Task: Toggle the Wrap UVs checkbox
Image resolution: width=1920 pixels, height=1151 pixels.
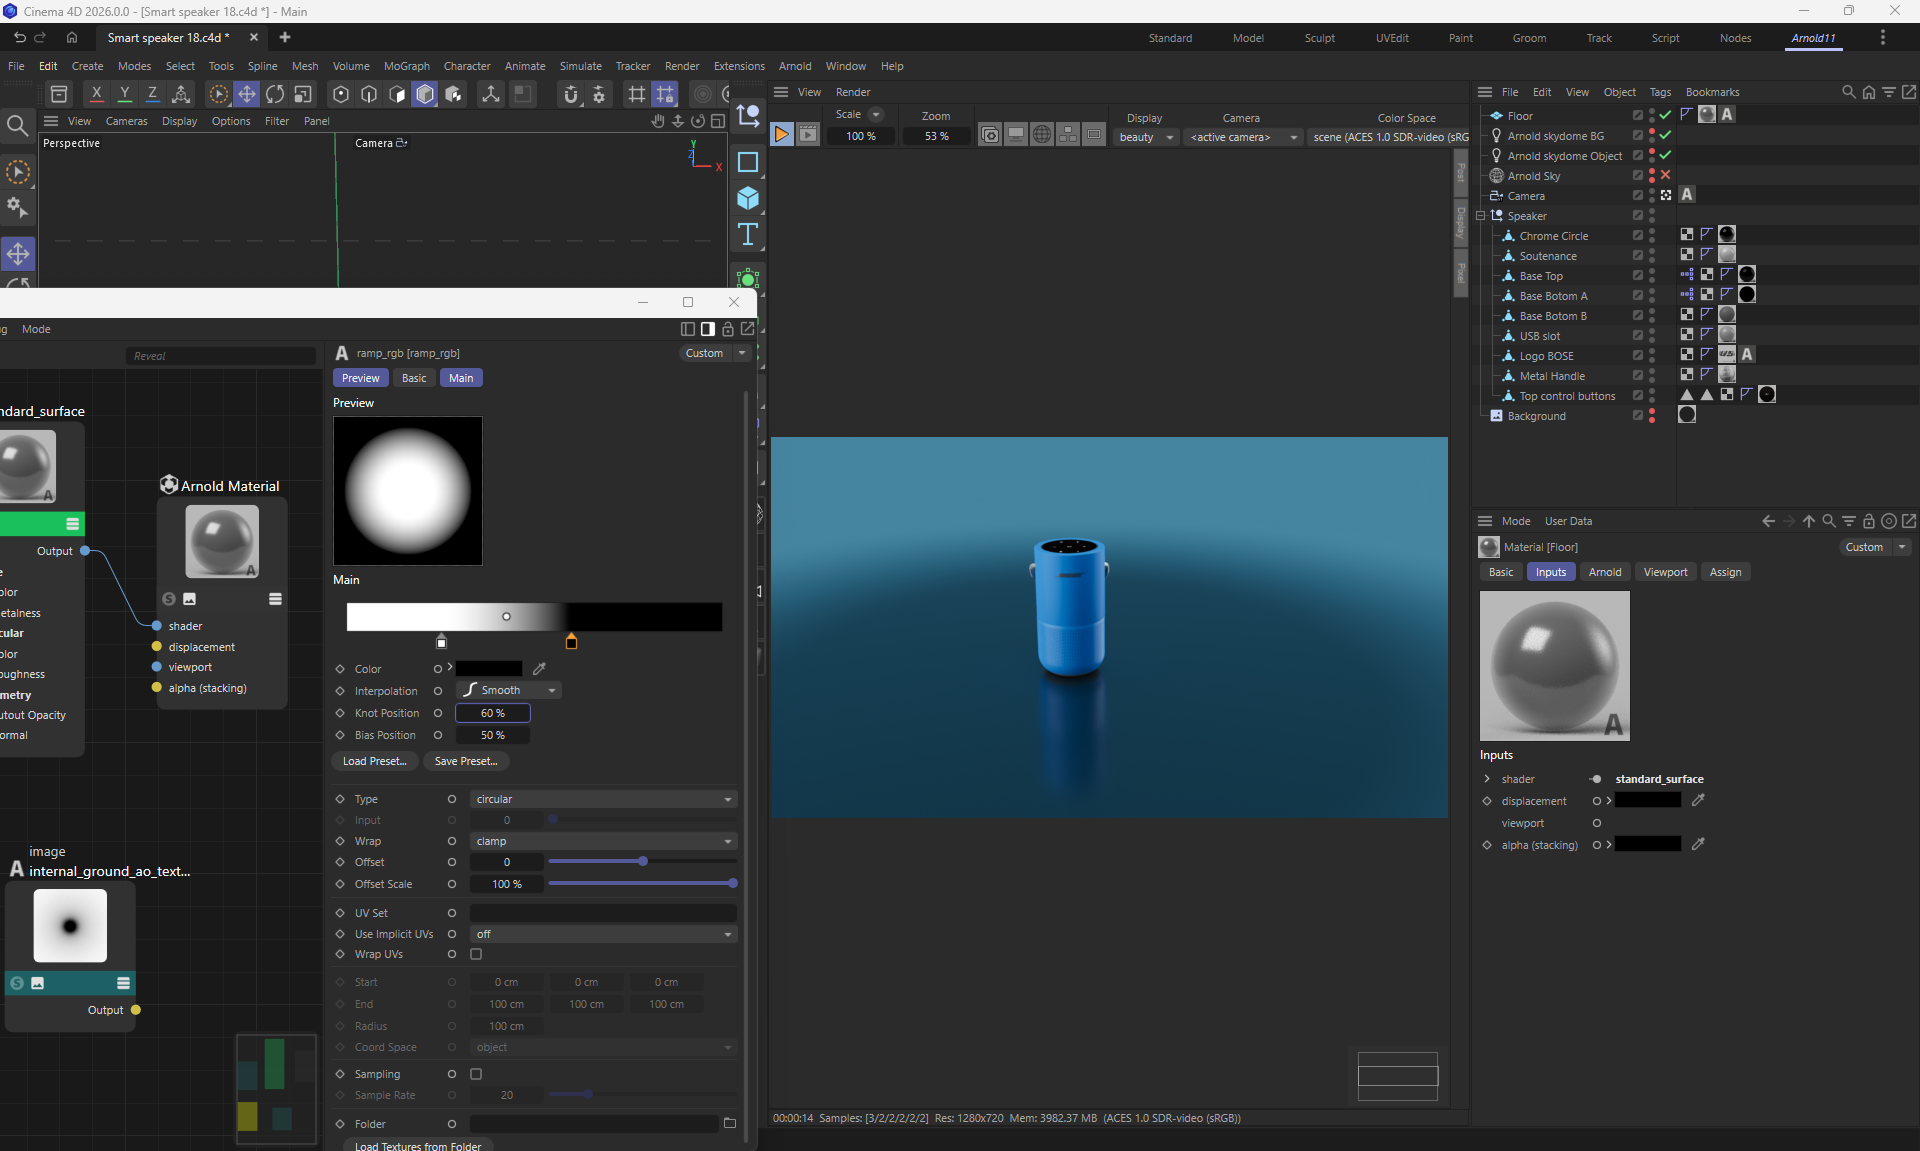Action: pyautogui.click(x=476, y=954)
